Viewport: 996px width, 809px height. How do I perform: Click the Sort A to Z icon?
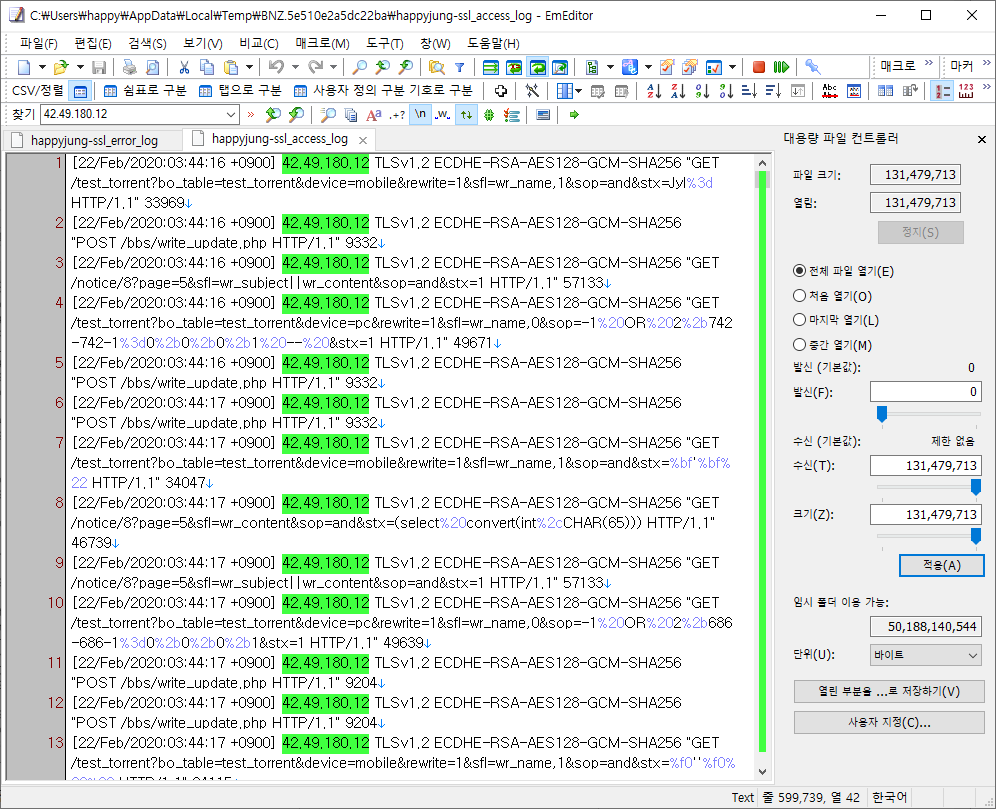pyautogui.click(x=654, y=91)
